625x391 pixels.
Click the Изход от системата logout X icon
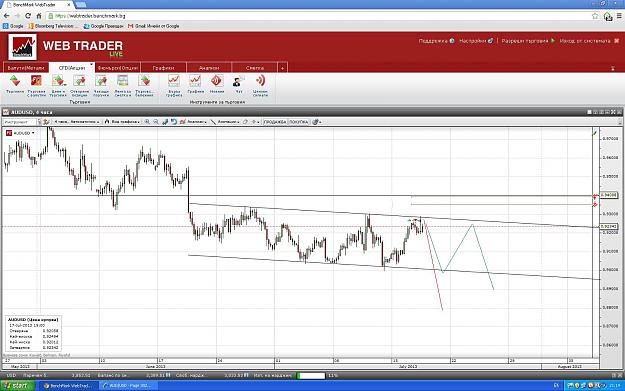pos(617,41)
